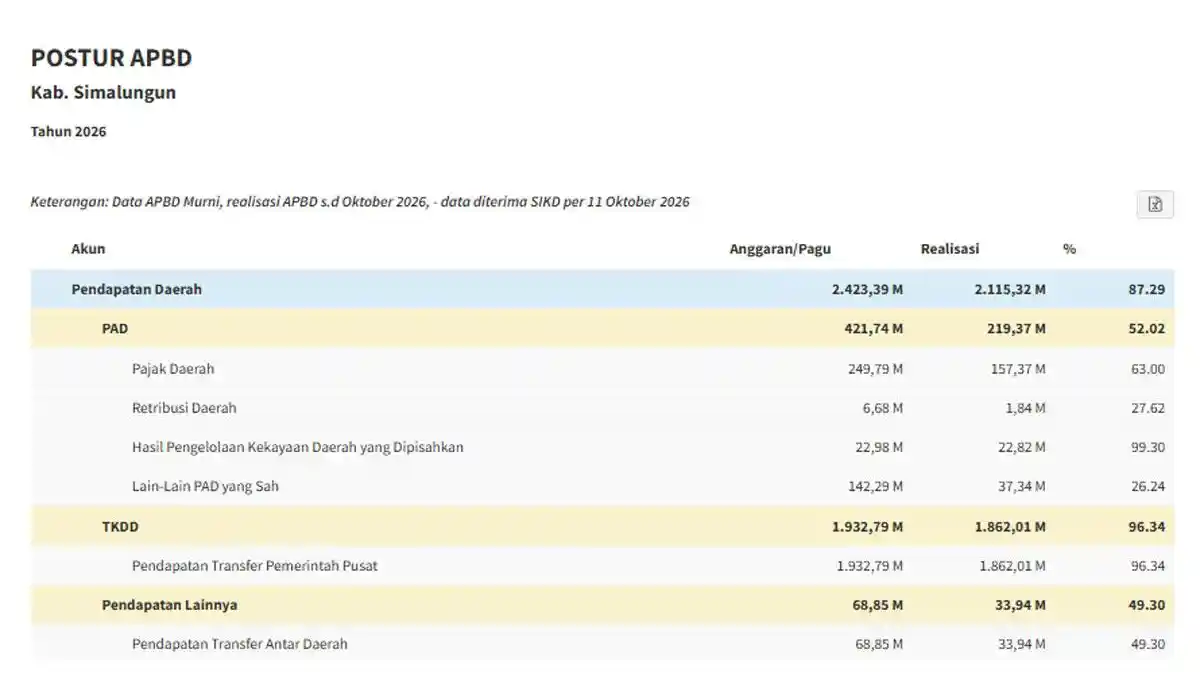The height and width of the screenshot is (675, 1200).
Task: Click the "Akun" column header
Action: coord(88,249)
